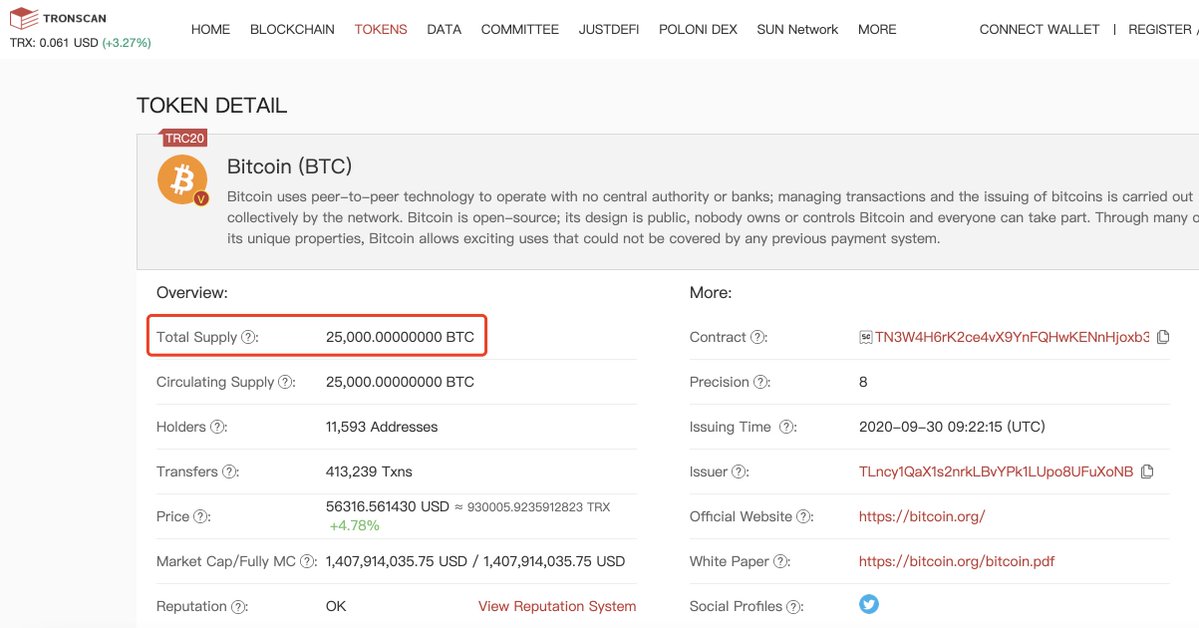Open the issuer address TLncy1QaX1s2nrk link

[996, 471]
